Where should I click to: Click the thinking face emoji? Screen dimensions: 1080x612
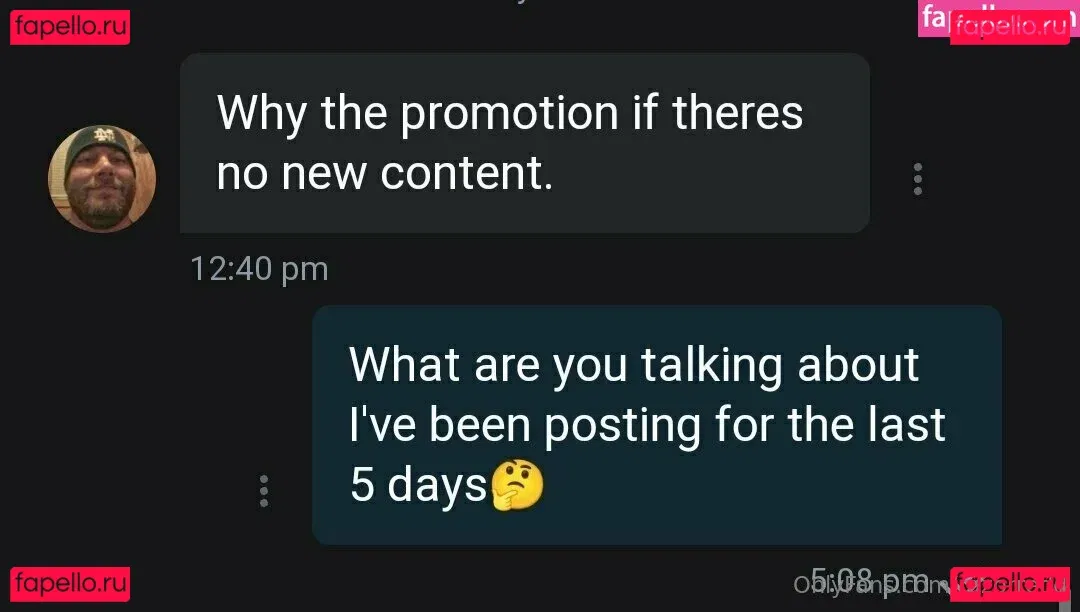point(517,486)
